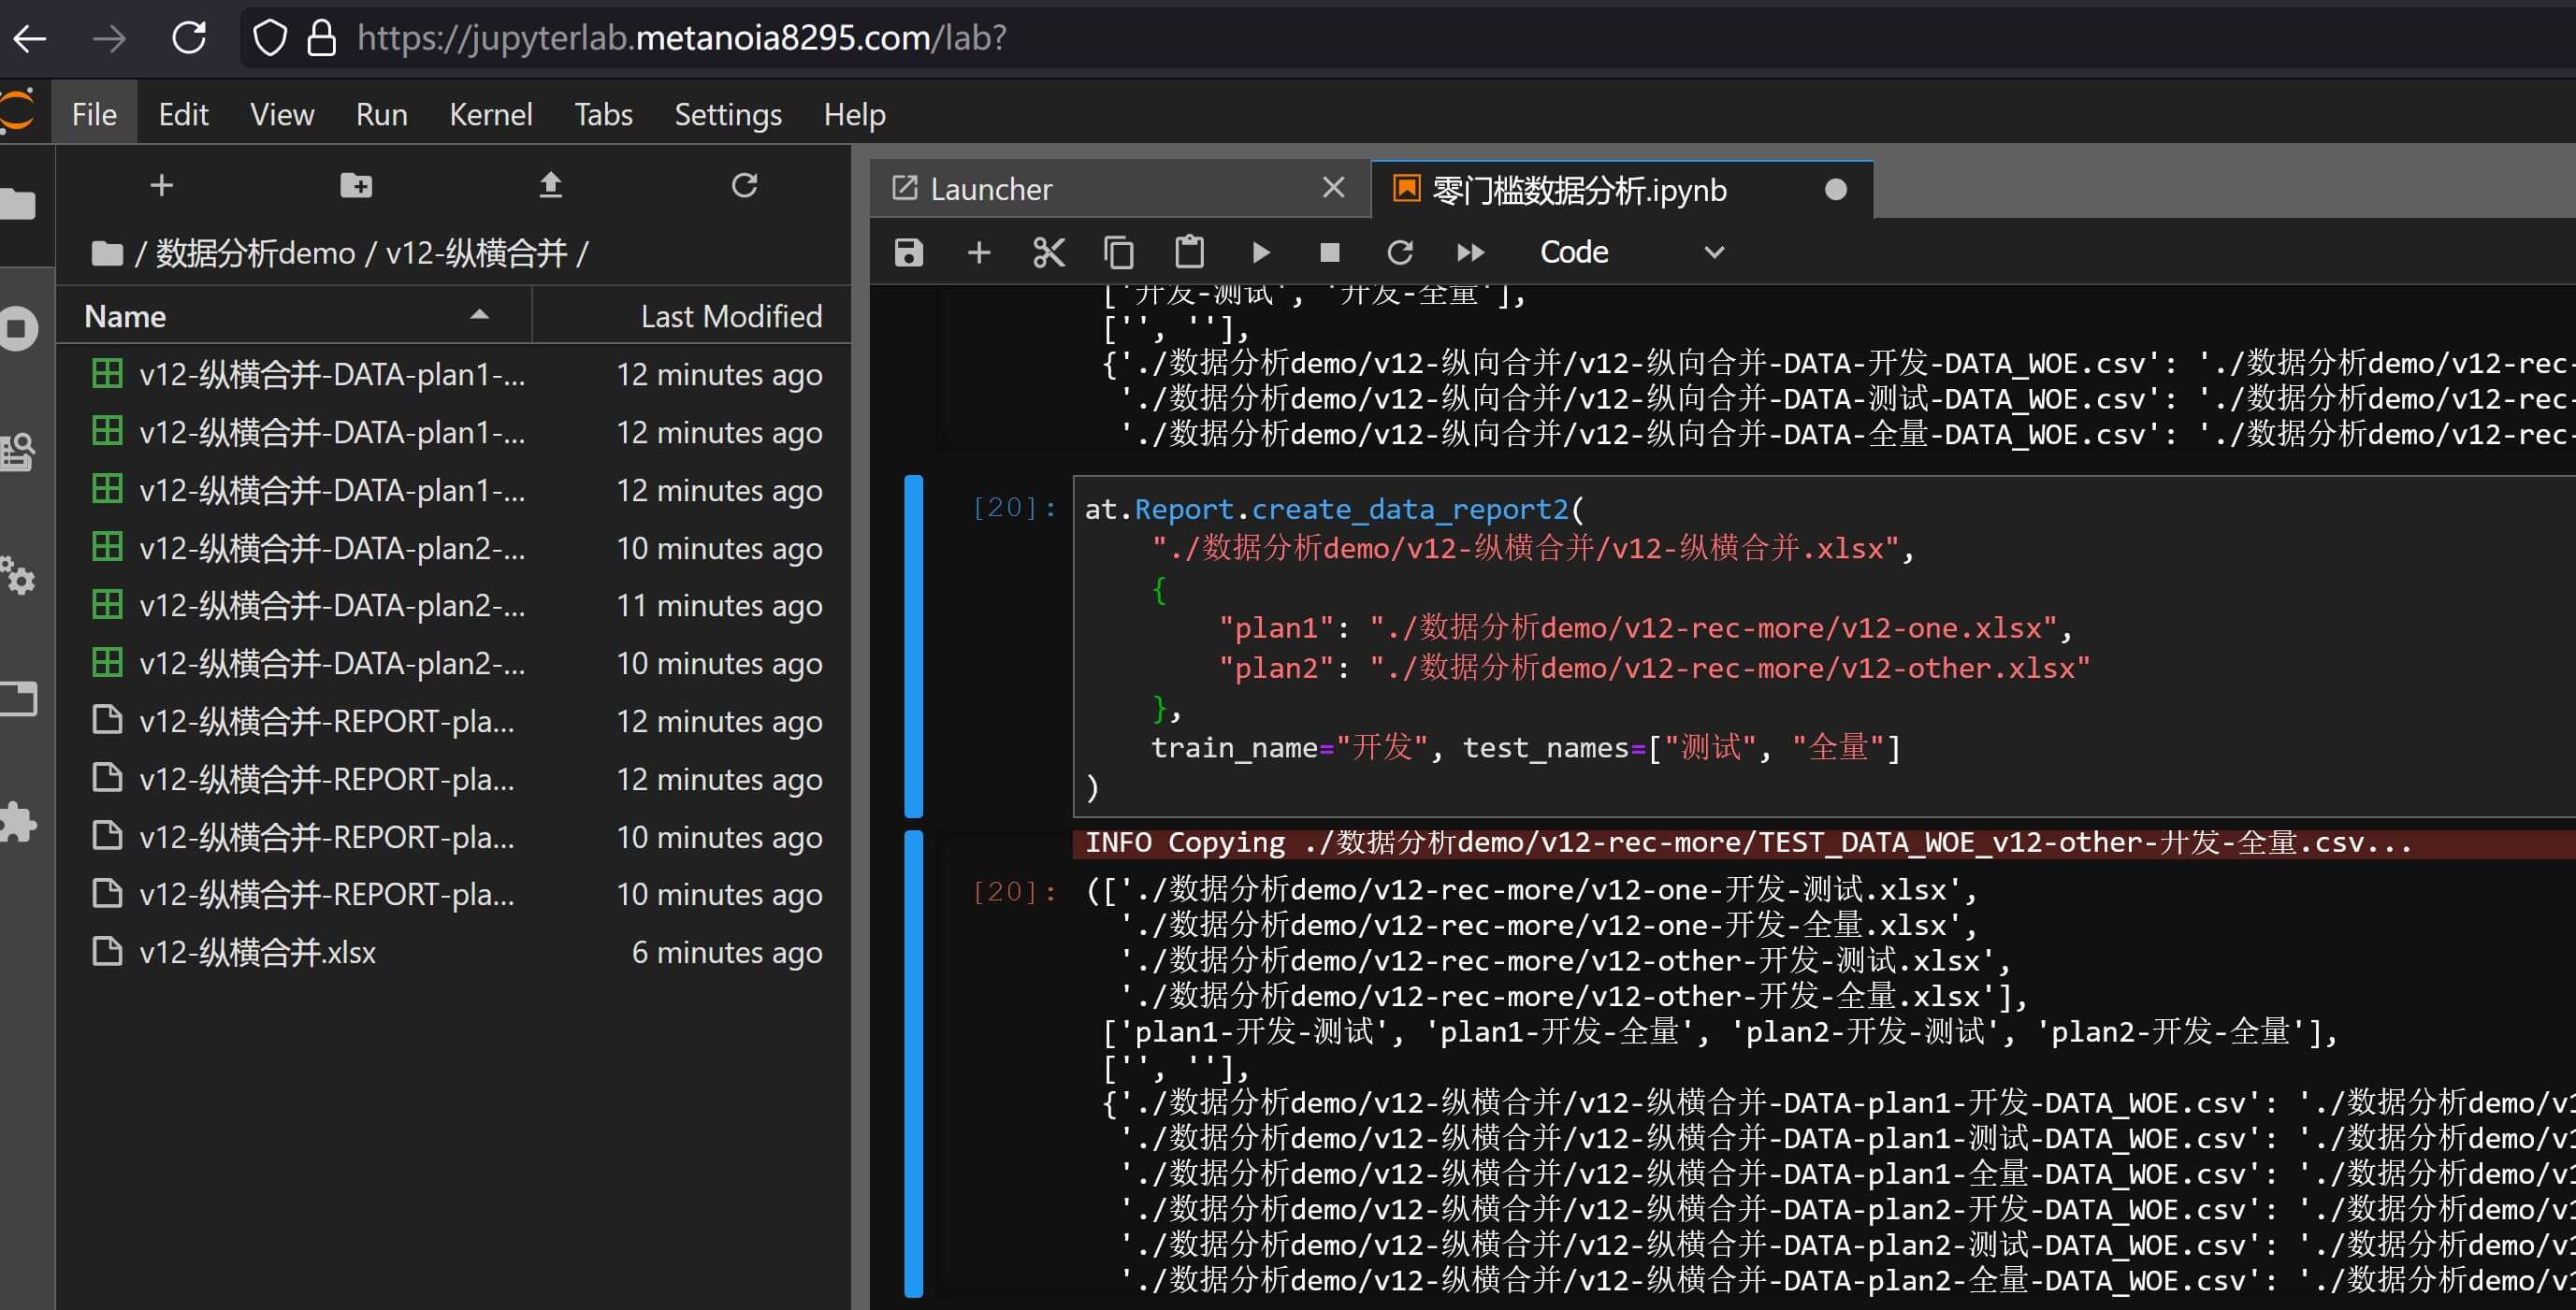Refresh the file list
Viewport: 2576px width, 1310px height.
click(744, 185)
